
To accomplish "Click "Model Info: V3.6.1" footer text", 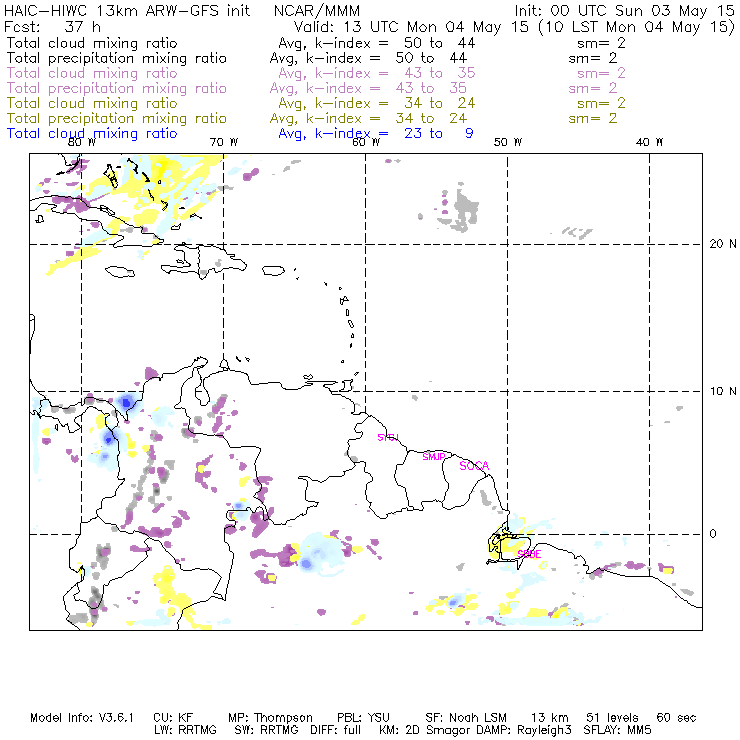I will 82,718.
